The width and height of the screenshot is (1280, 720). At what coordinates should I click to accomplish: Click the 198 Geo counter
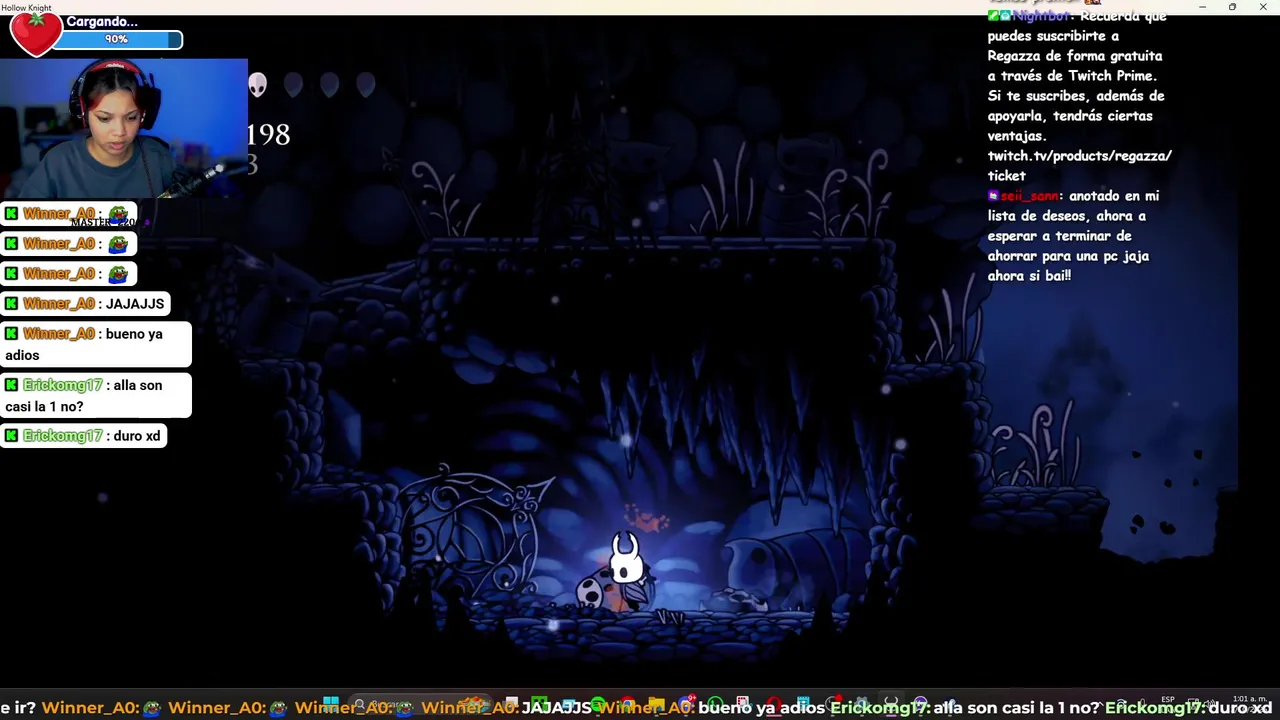pos(268,135)
